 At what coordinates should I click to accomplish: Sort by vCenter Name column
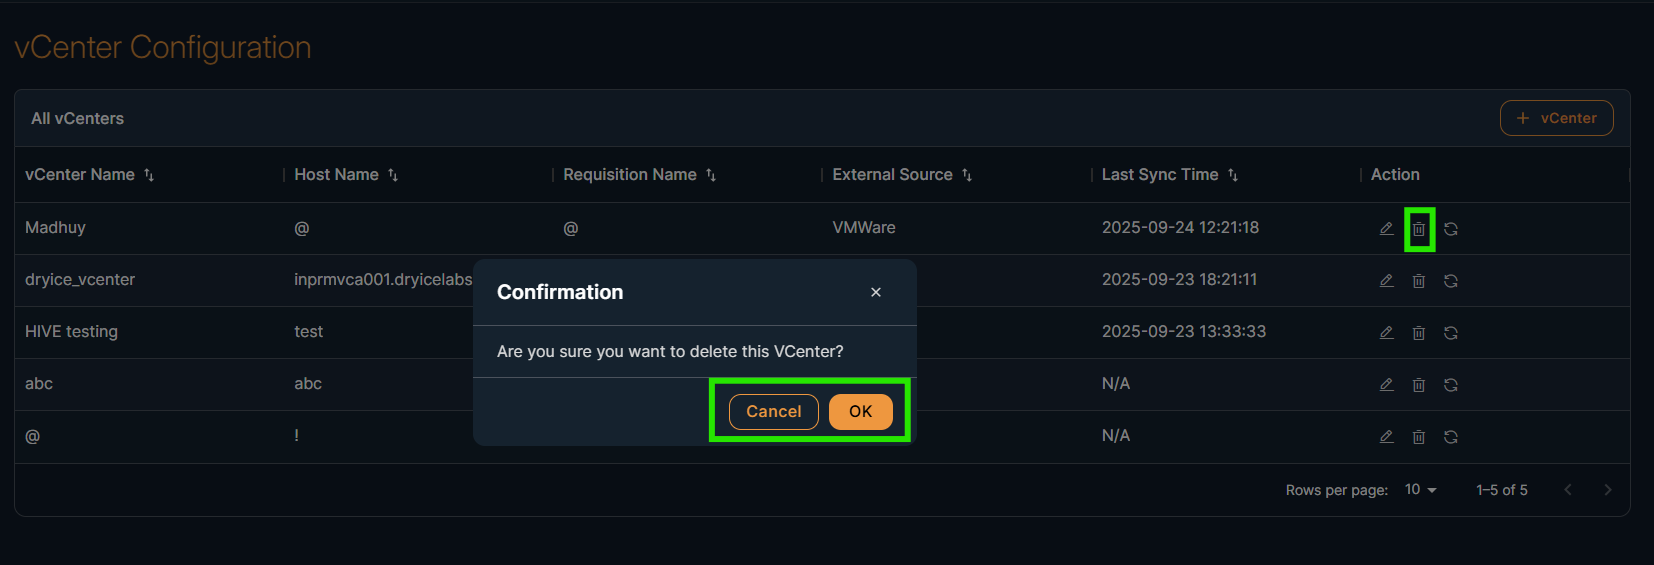coord(149,175)
